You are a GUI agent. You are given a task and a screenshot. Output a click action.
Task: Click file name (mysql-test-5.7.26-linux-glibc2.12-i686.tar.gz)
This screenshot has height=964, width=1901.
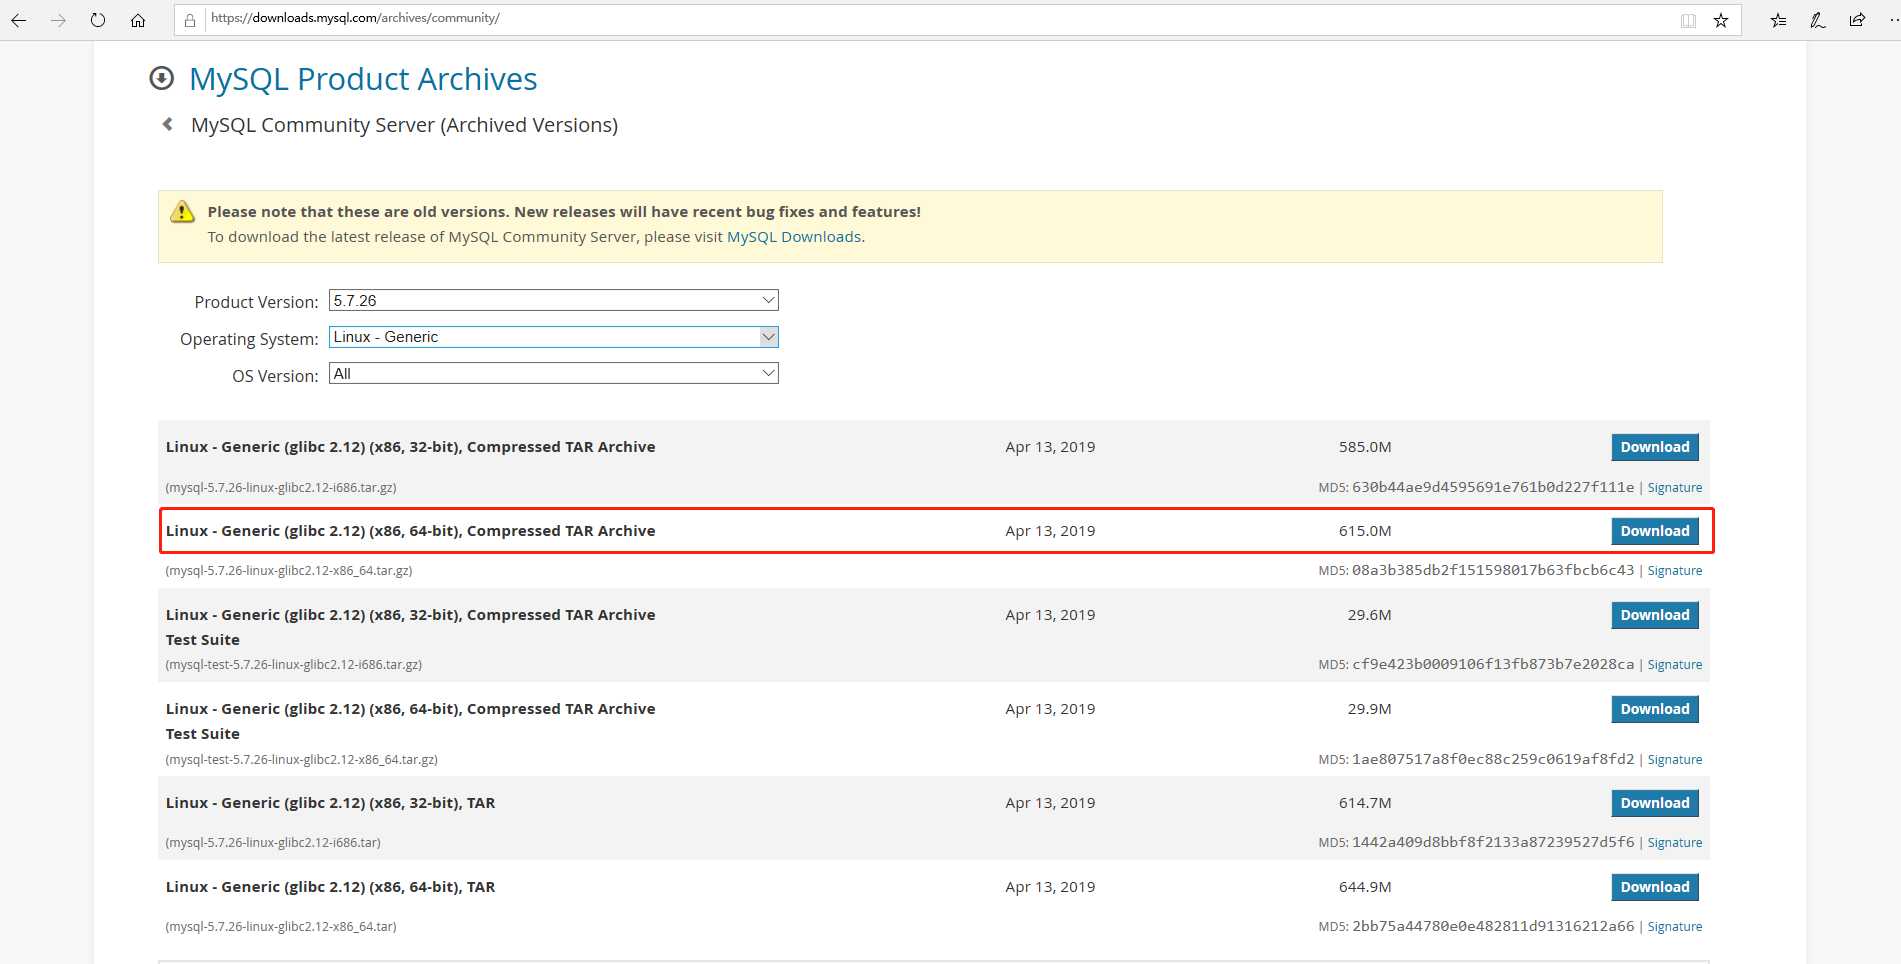click(294, 665)
